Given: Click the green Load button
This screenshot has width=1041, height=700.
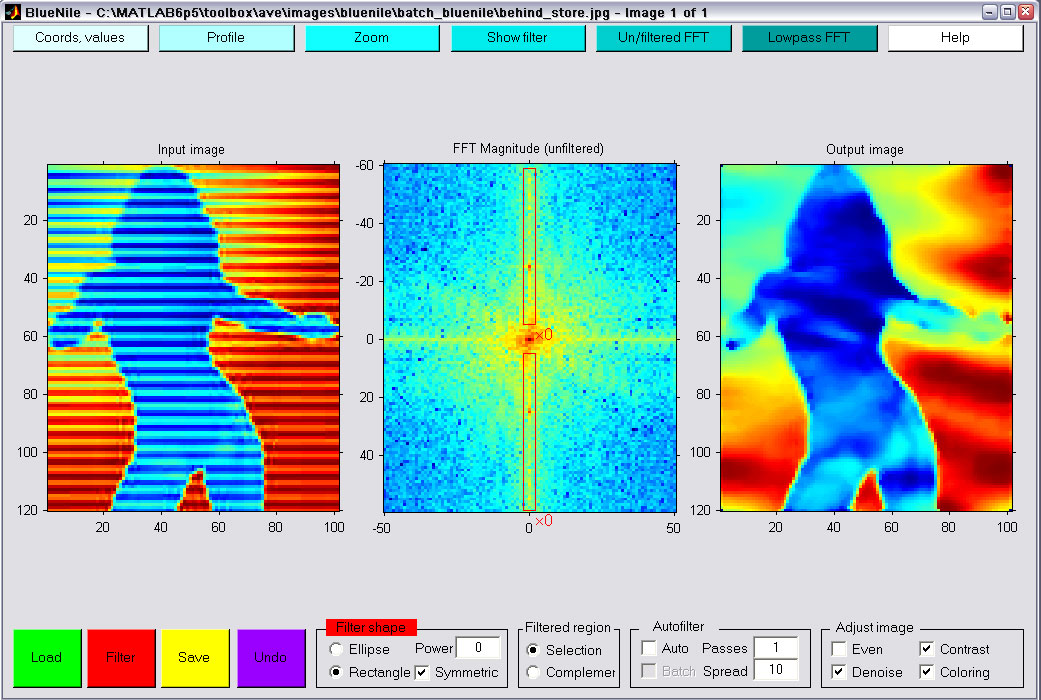Looking at the screenshot, I should click(x=47, y=657).
